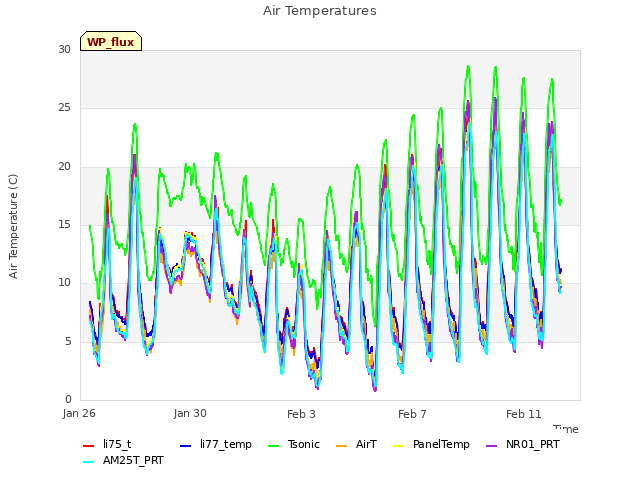This screenshot has width=640, height=480.
Task: Click the WP_flux annotation label
Action: pos(111,41)
